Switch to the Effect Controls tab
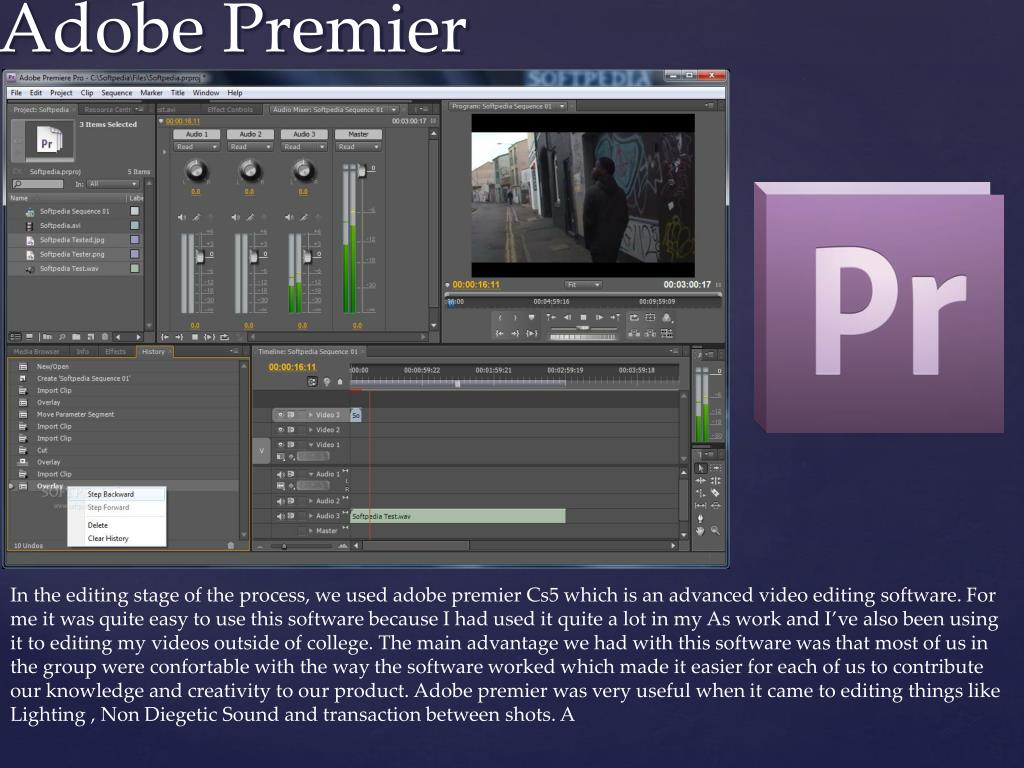 [x=230, y=109]
